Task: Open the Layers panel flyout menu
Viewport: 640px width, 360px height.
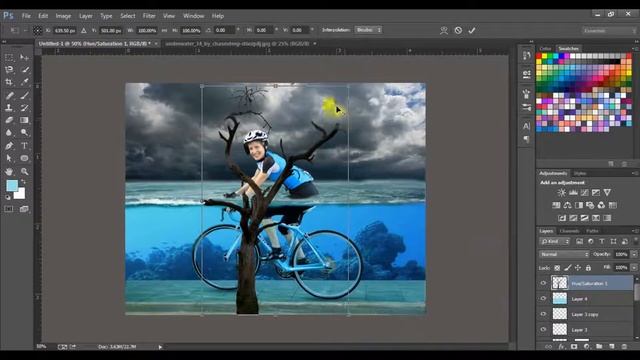Action: pos(634,231)
